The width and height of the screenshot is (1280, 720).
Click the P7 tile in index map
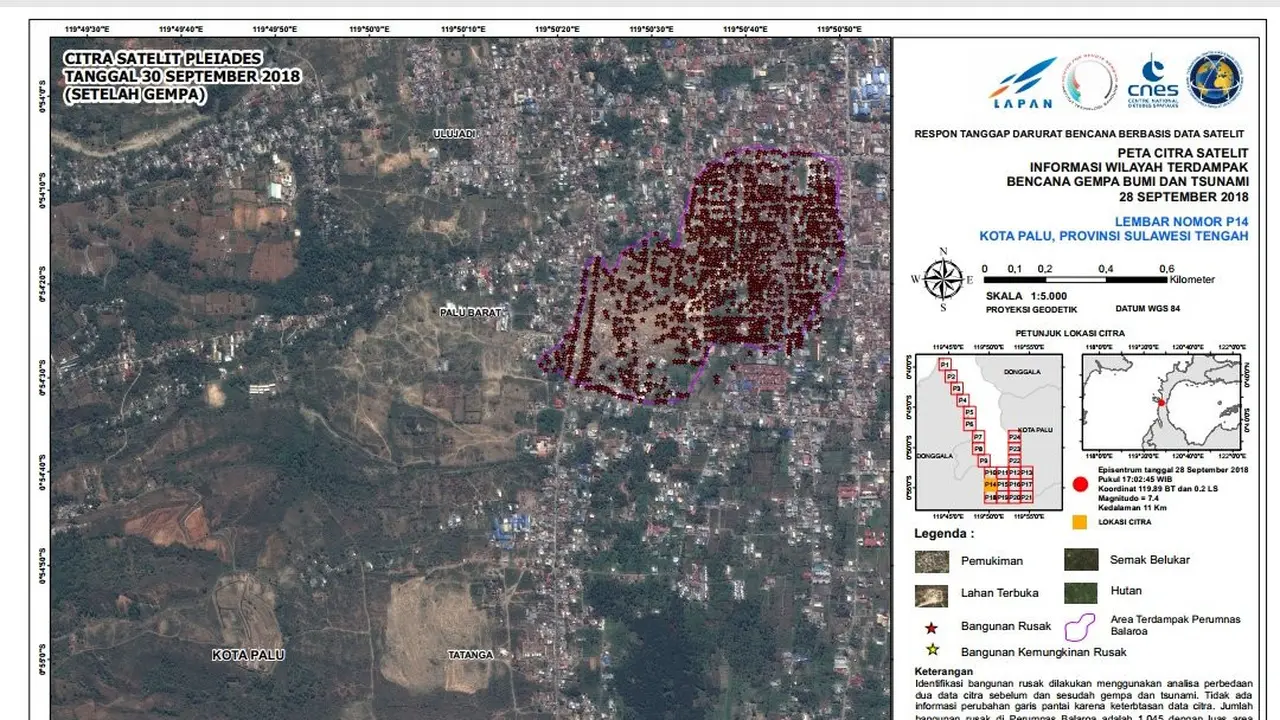click(x=978, y=437)
